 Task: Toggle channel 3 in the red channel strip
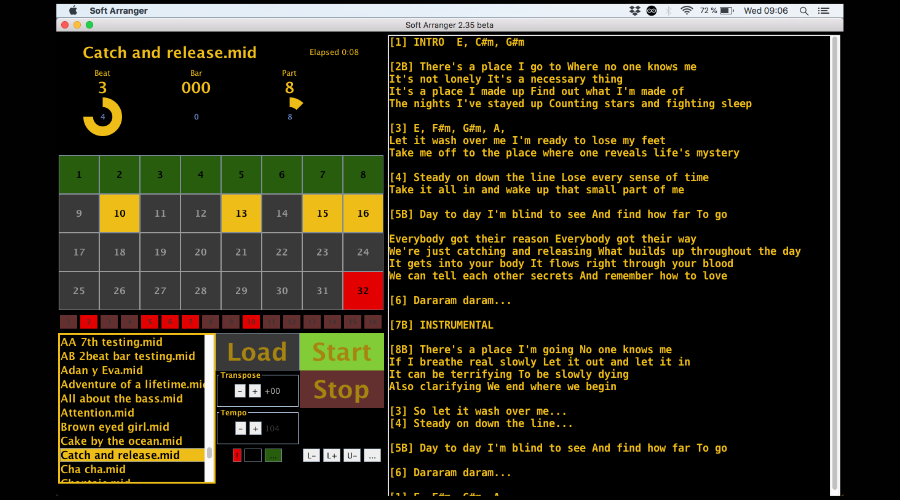pyautogui.click(x=109, y=322)
